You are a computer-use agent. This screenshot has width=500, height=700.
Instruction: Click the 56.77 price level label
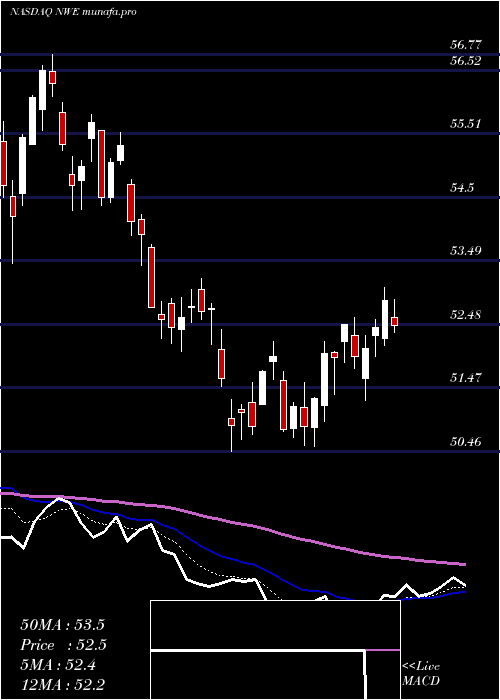coord(466,45)
